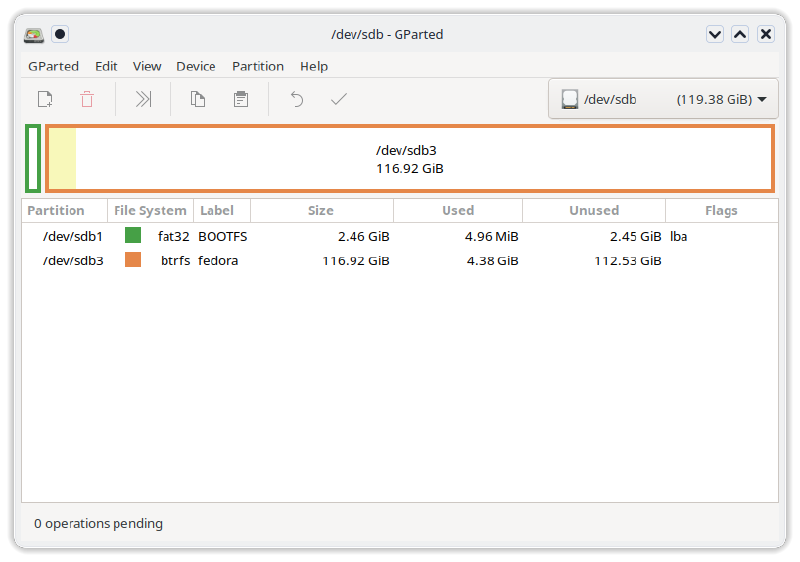Open the Device menu

(195, 66)
